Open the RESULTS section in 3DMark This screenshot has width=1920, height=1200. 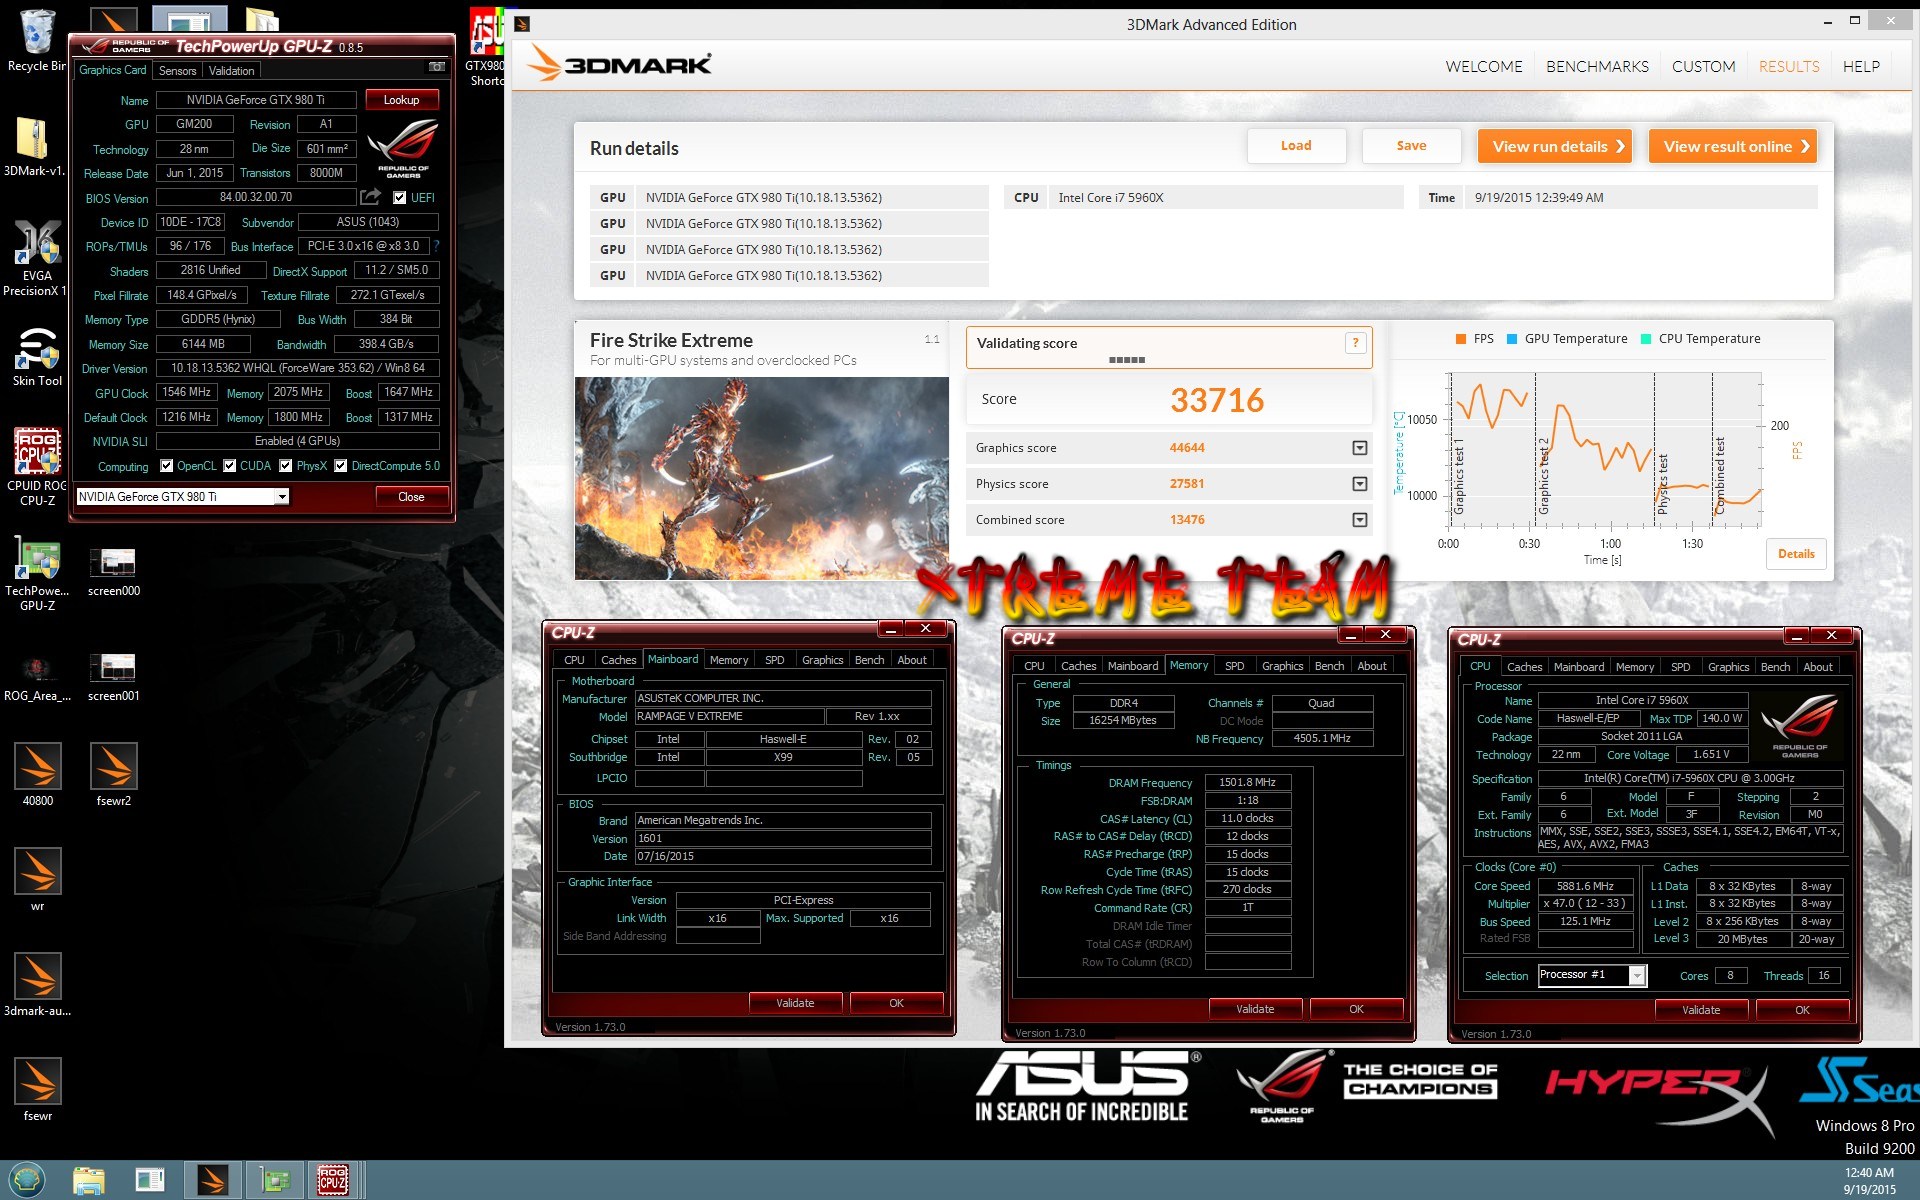coord(1789,67)
